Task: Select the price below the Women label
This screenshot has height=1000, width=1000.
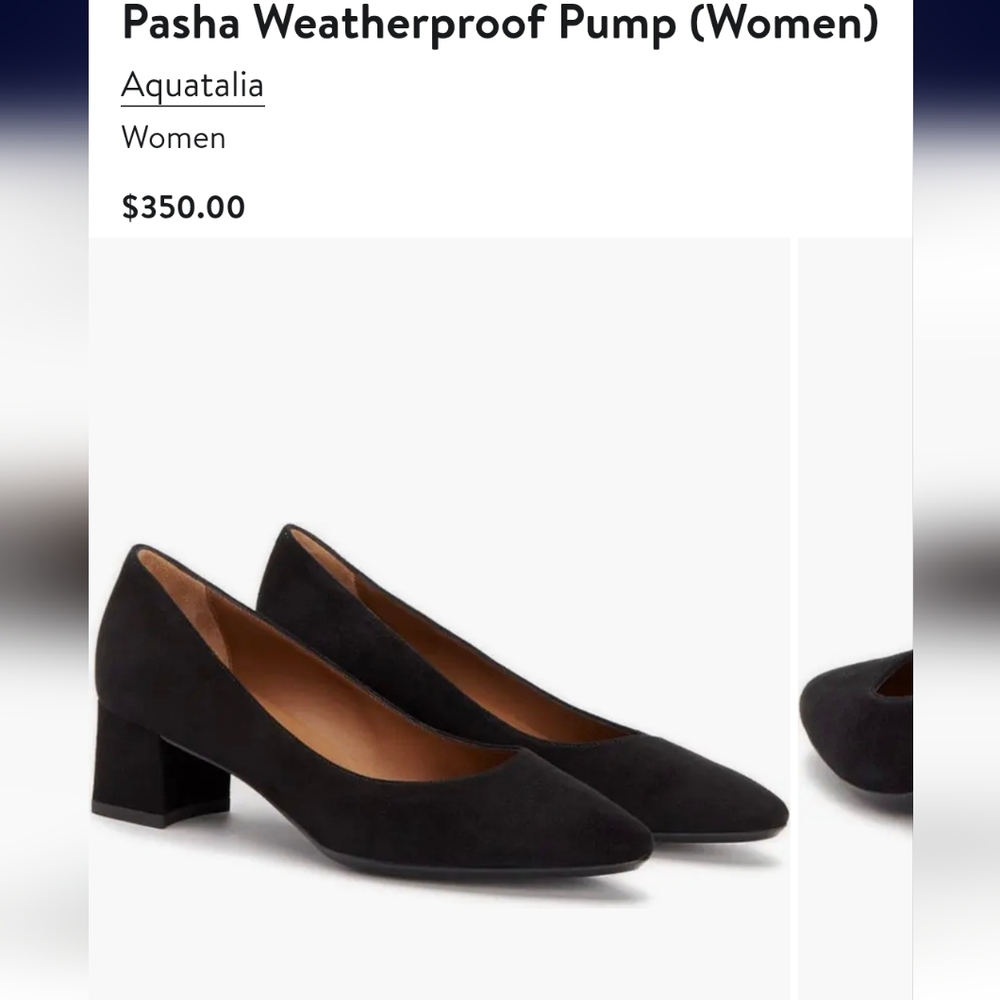Action: pos(181,208)
